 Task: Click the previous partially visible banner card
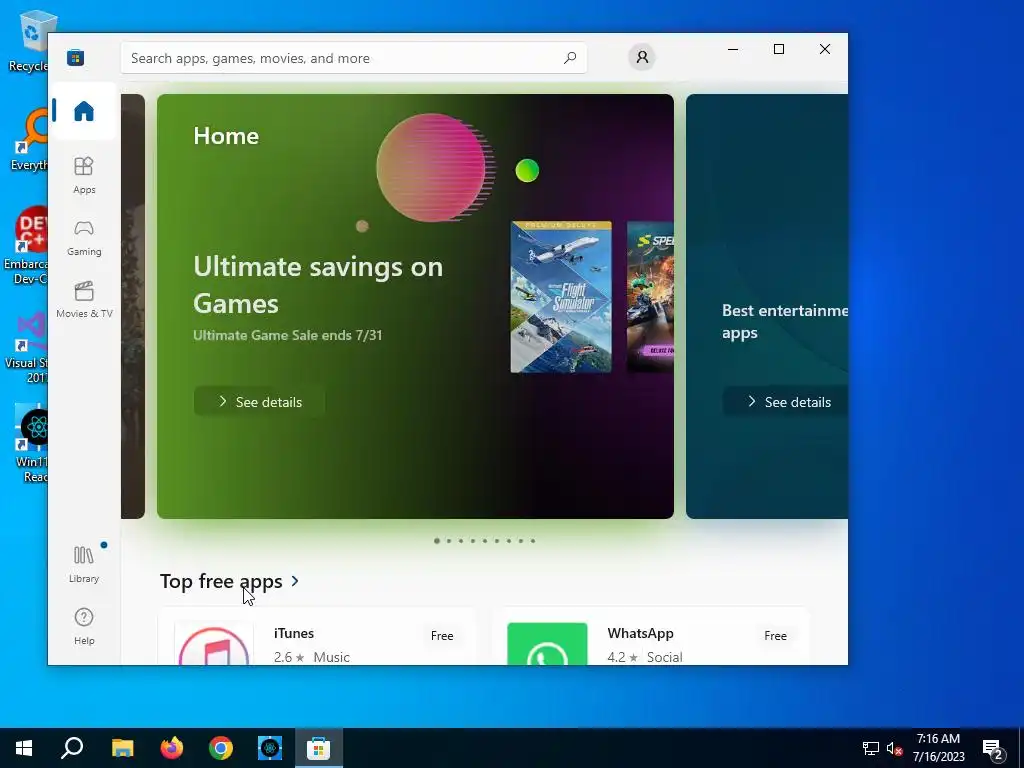click(133, 306)
